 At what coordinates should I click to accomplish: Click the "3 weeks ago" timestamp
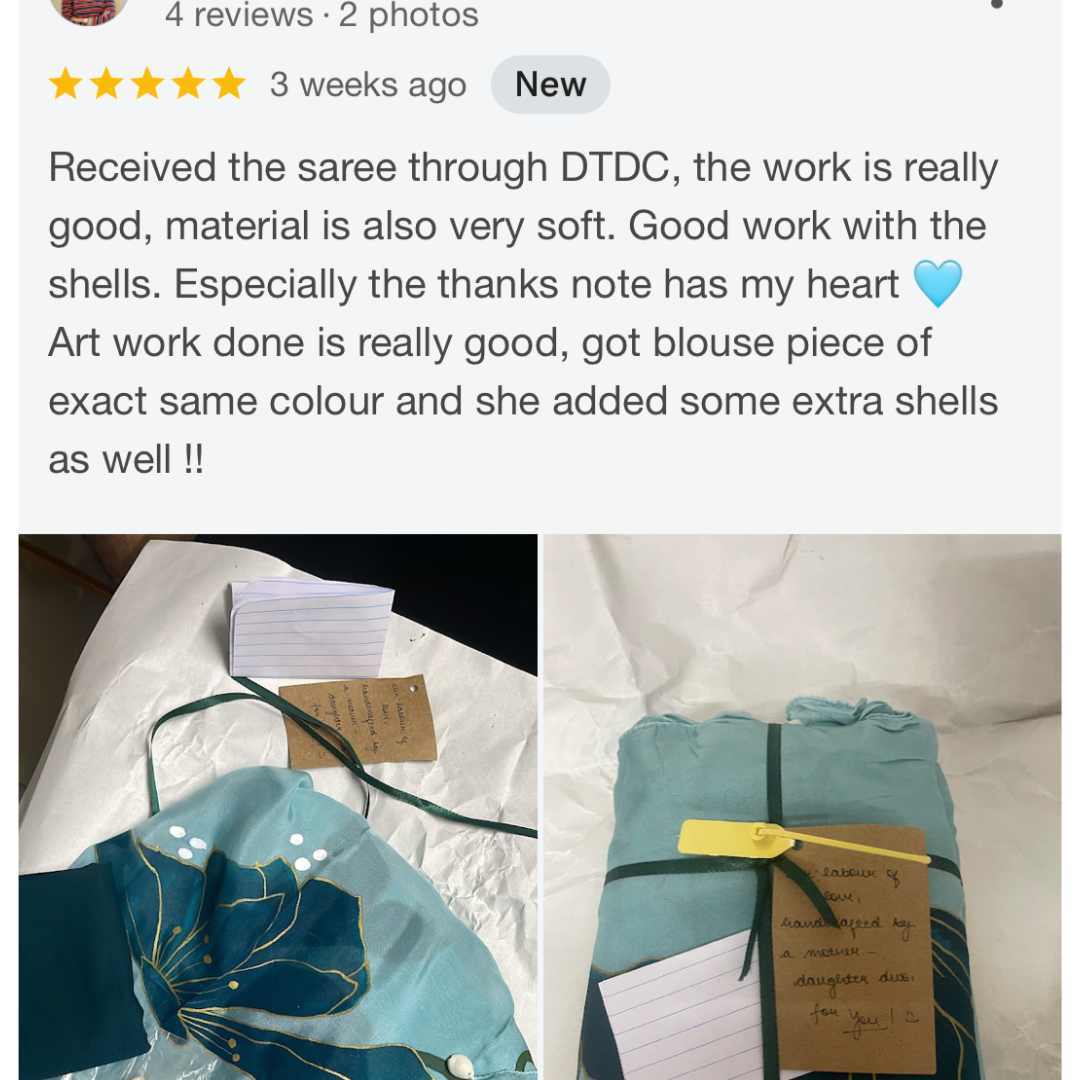368,85
